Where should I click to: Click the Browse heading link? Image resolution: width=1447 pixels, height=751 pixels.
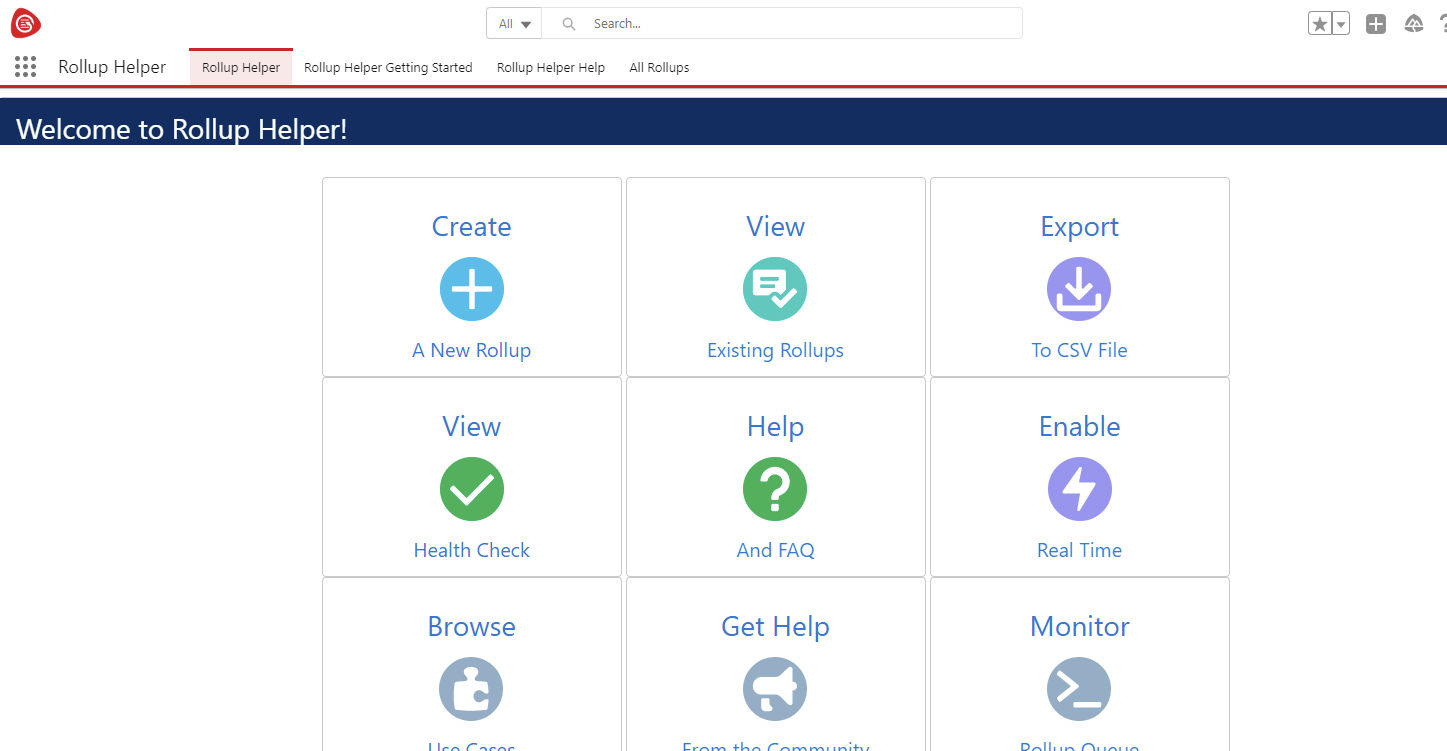472,627
